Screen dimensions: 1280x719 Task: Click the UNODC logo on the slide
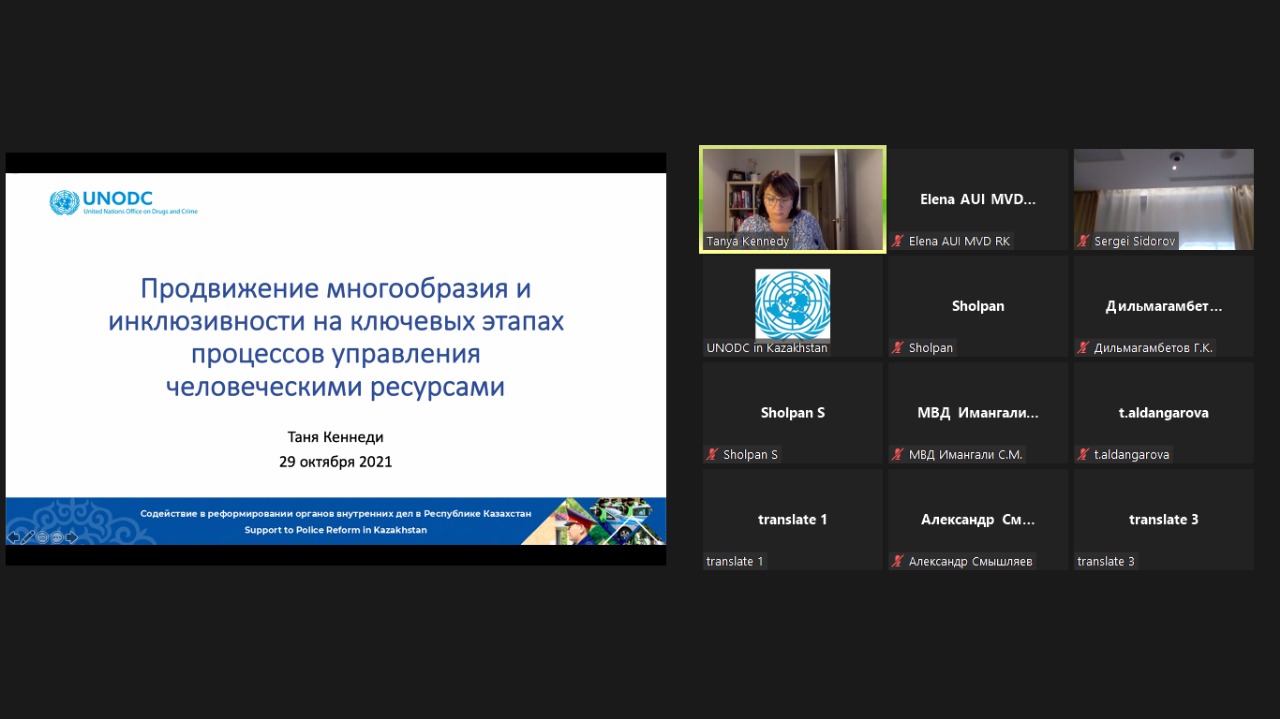click(x=123, y=203)
